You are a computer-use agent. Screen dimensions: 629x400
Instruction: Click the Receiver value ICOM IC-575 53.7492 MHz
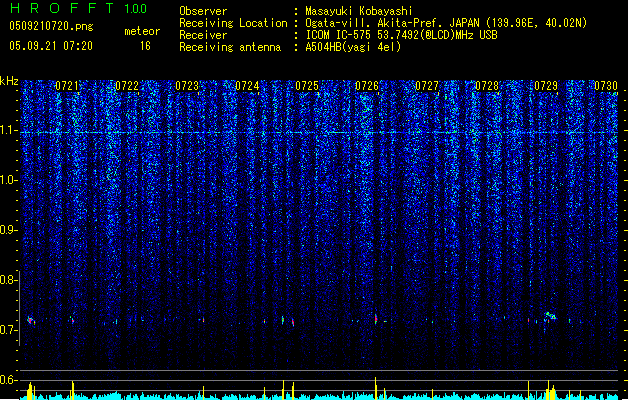(401, 35)
